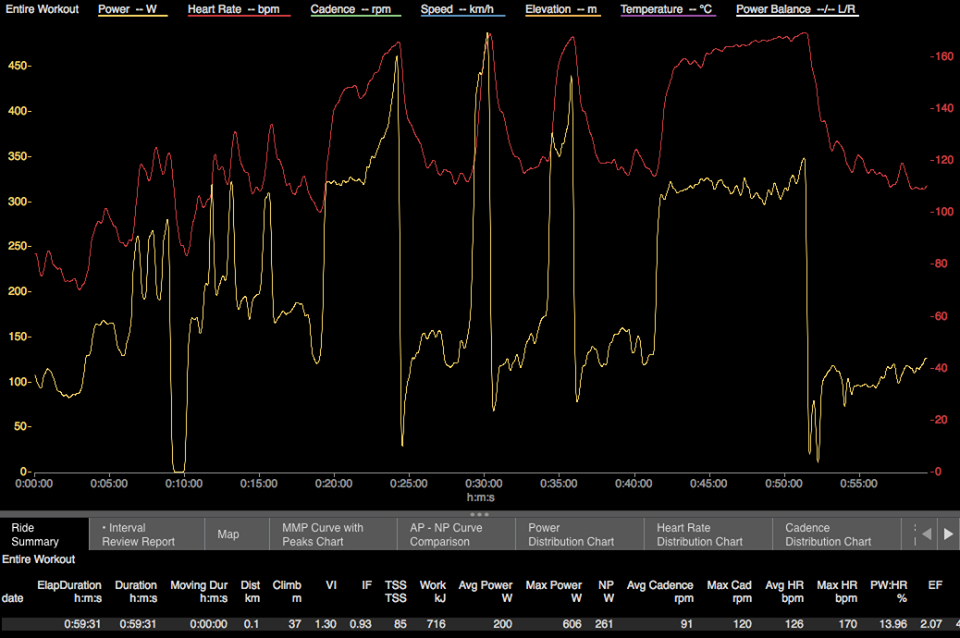Click the Entire Workout label above chart
Screen dimensions: 960x638
(x=41, y=9)
